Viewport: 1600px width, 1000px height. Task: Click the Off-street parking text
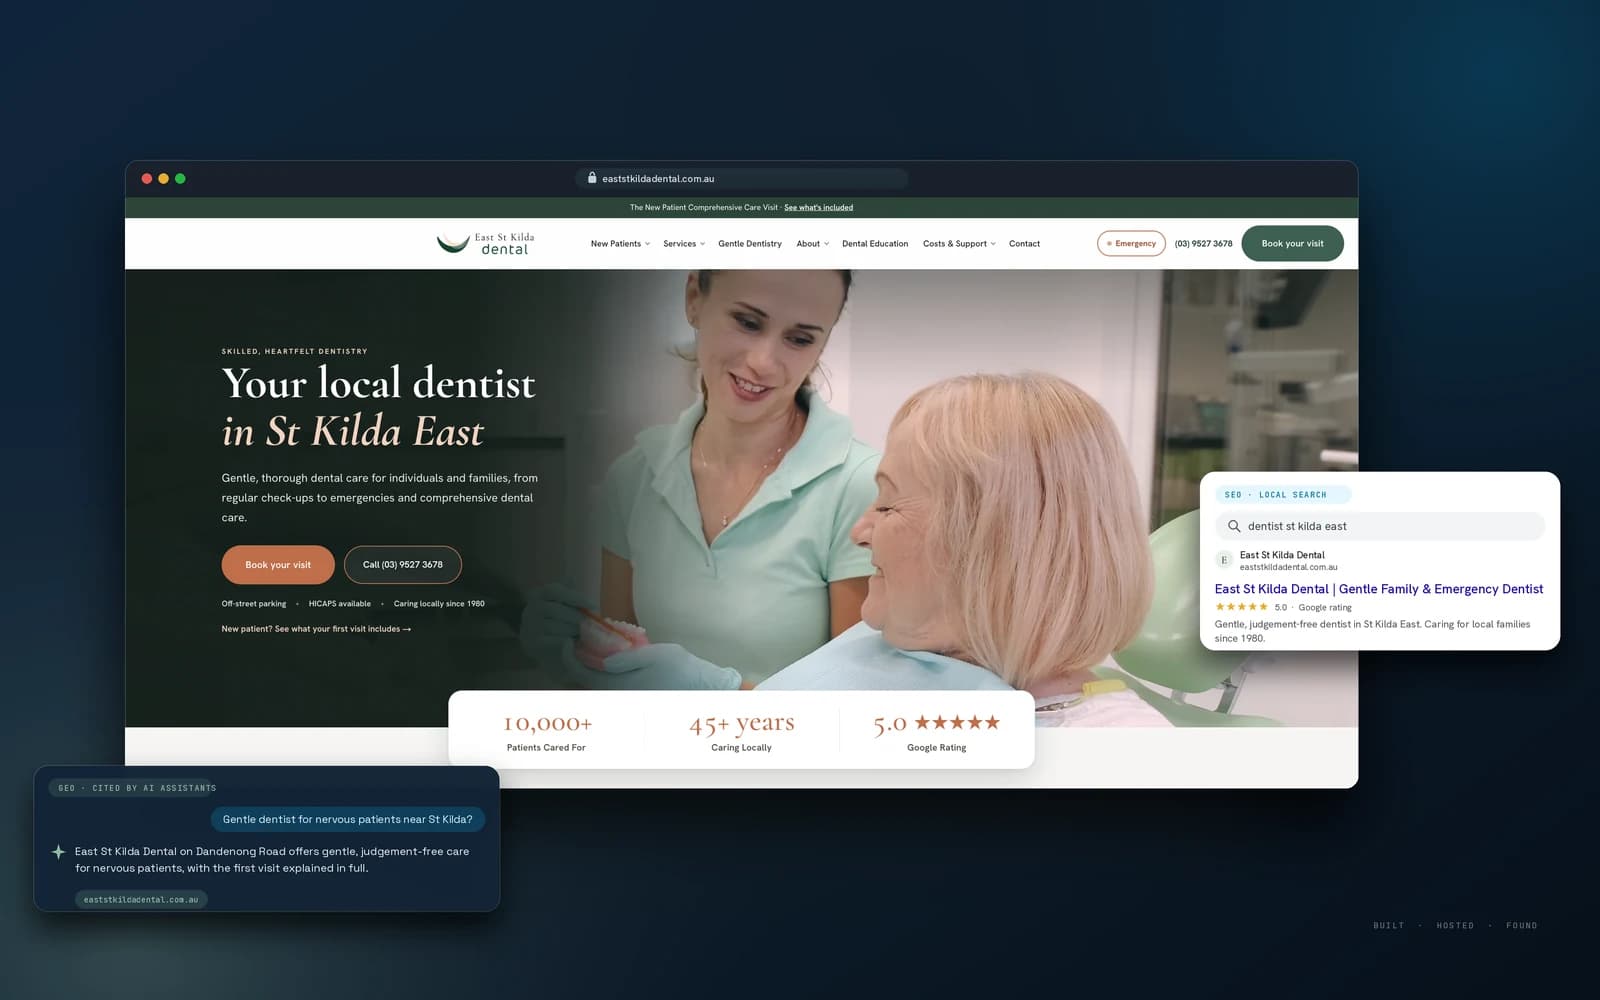[x=254, y=604]
